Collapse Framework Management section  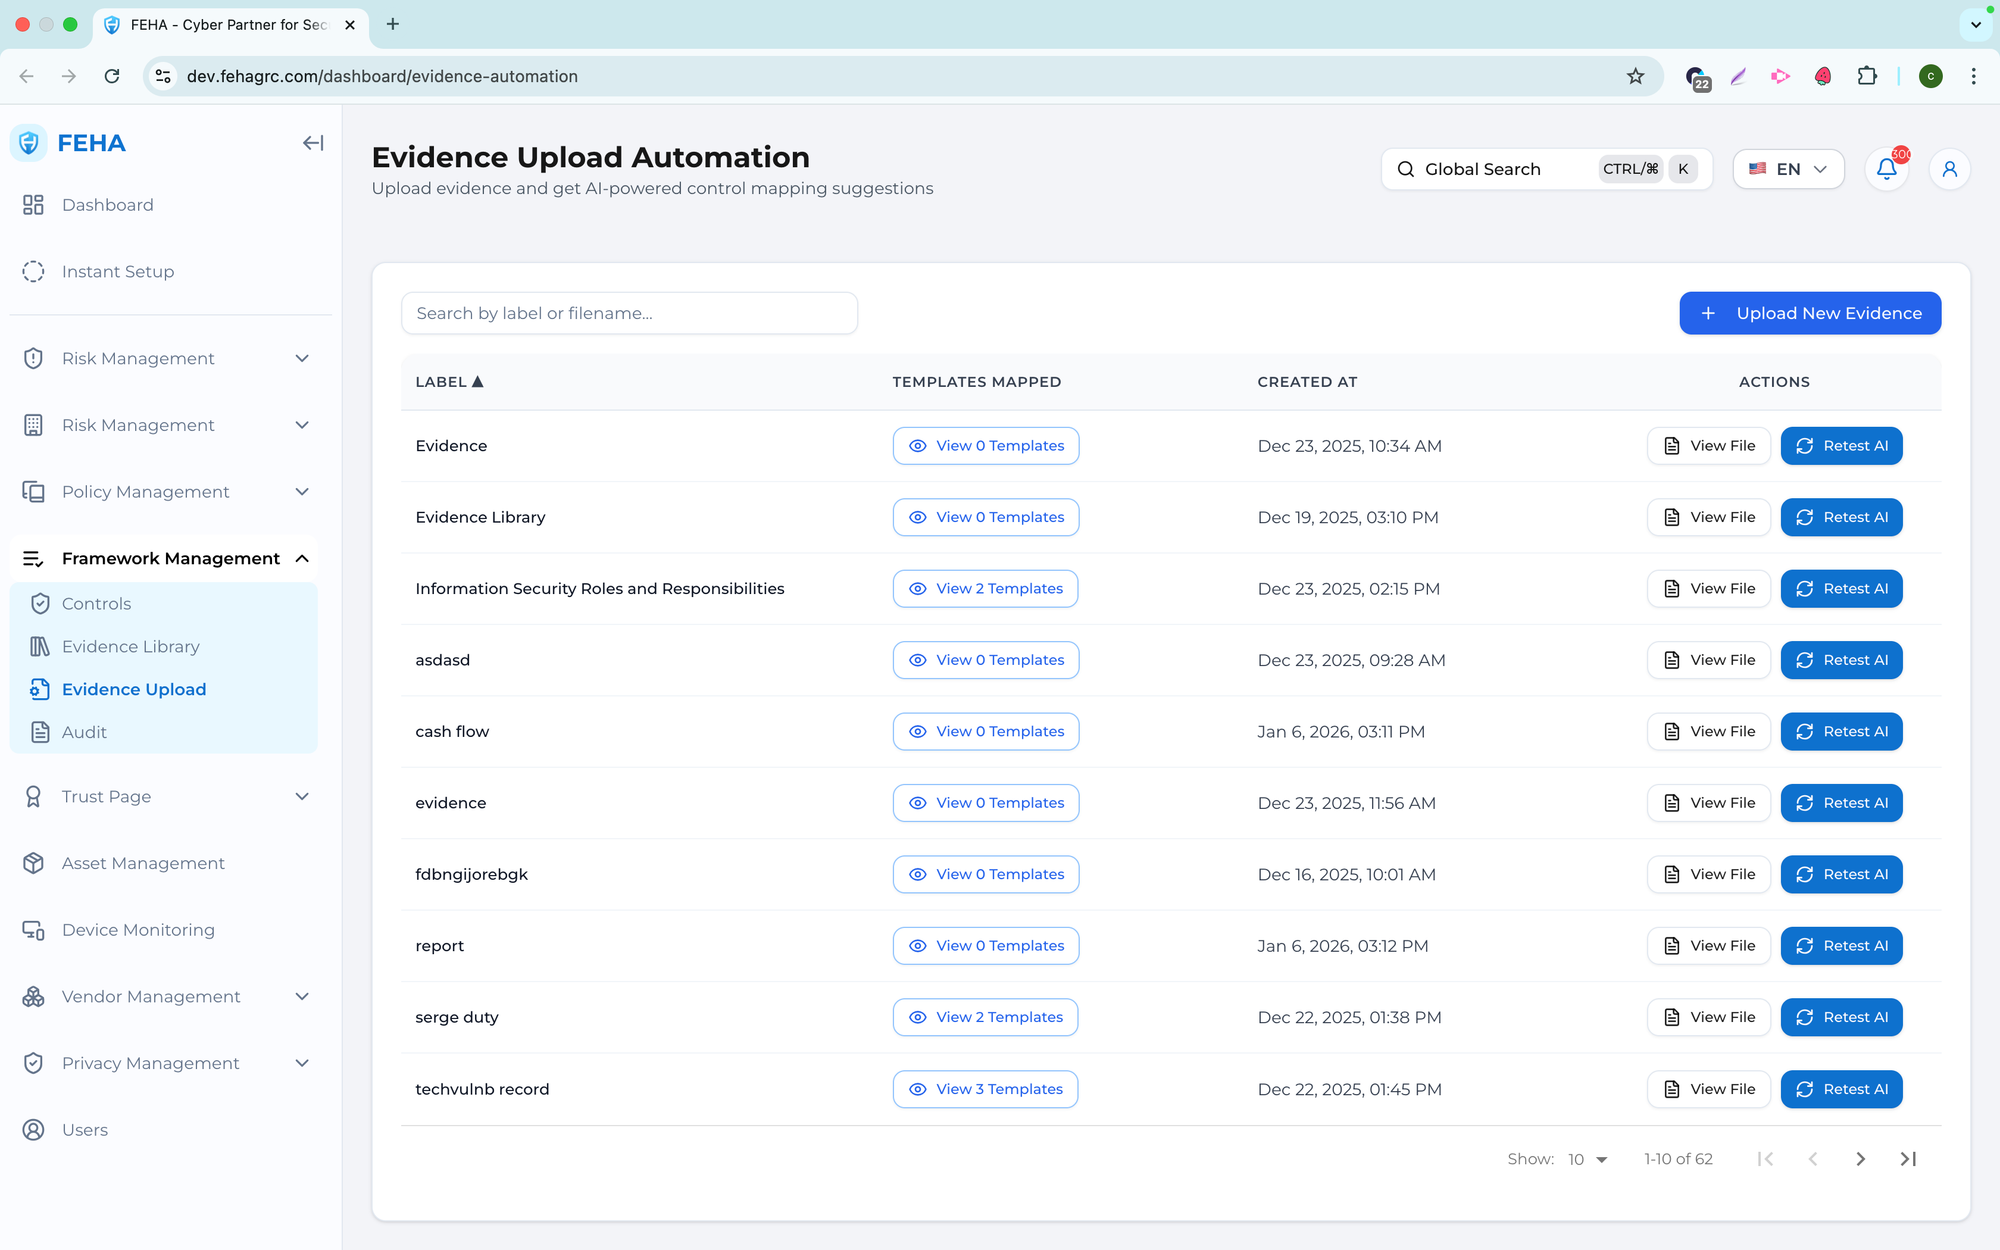[x=302, y=558]
